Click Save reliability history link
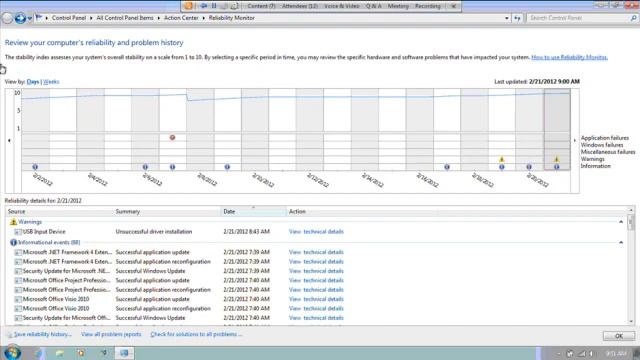This screenshot has height=360, width=640. (x=42, y=334)
